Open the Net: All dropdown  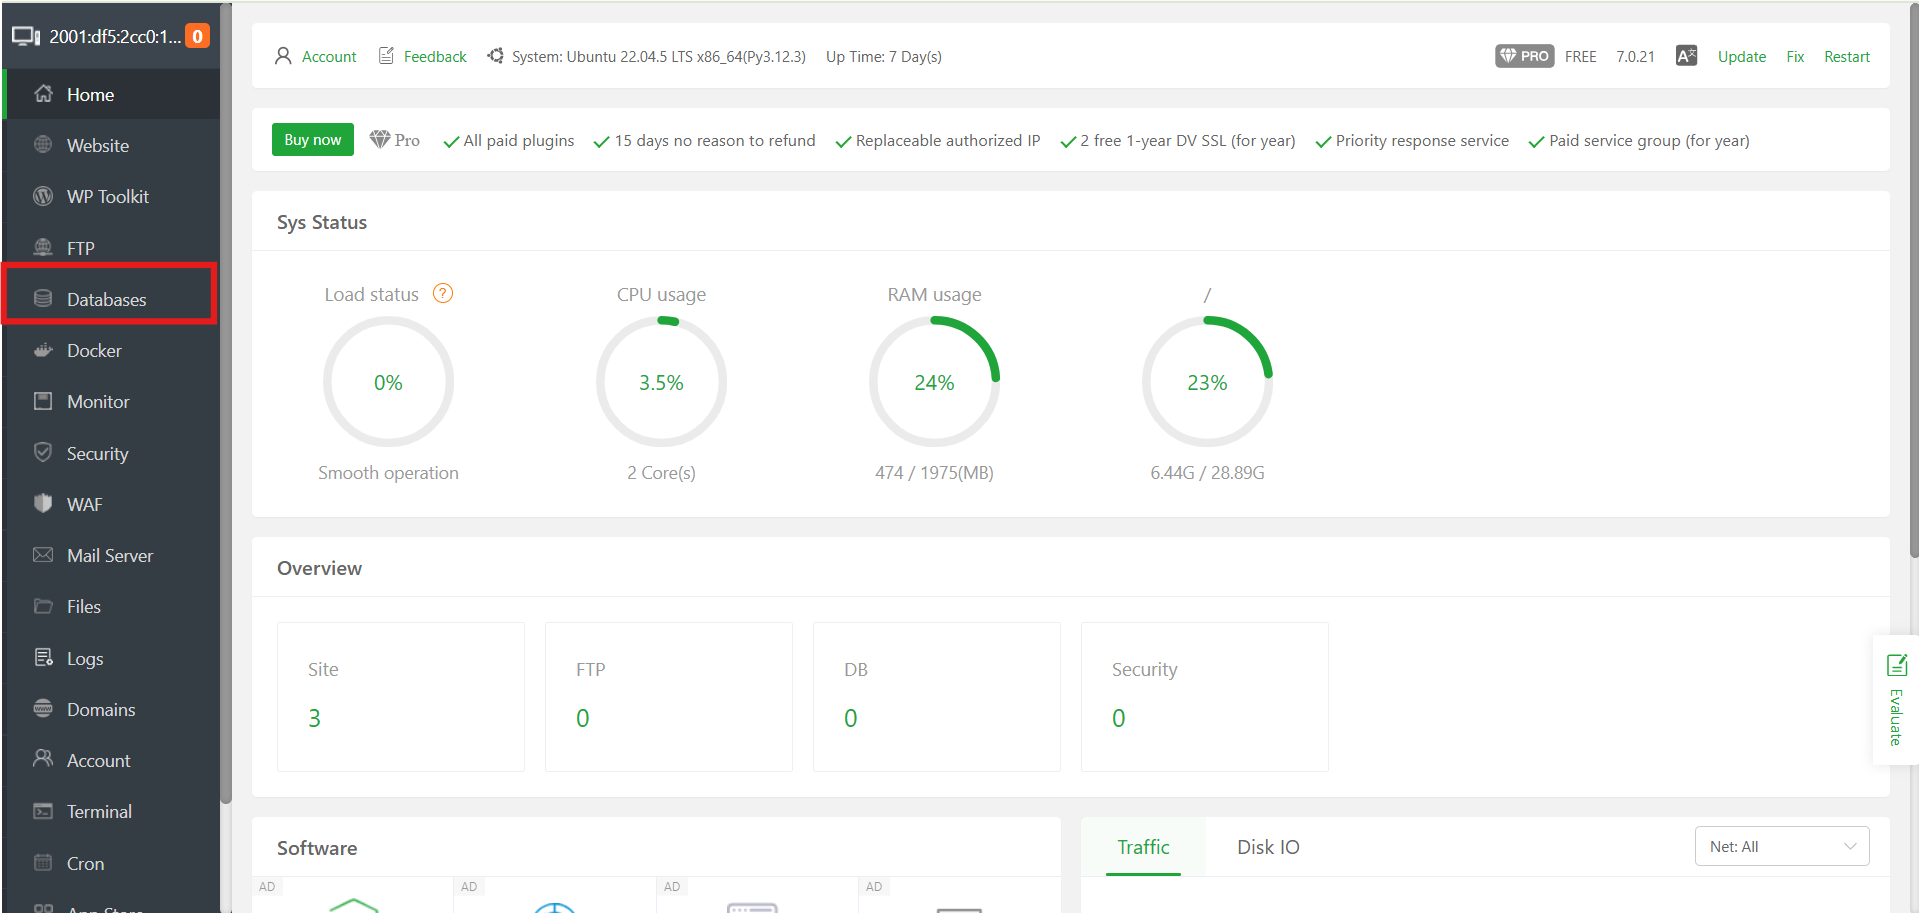(x=1782, y=846)
